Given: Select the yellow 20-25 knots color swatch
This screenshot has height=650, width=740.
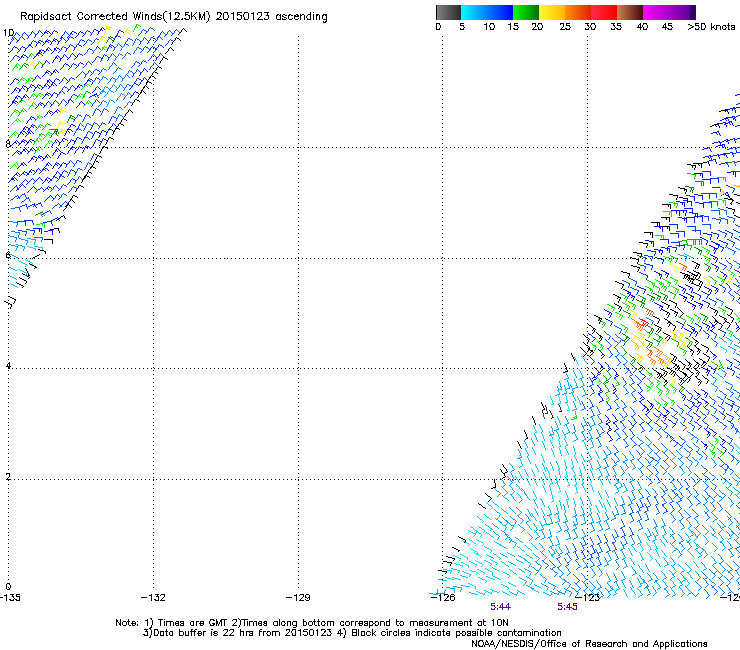Looking at the screenshot, I should [x=552, y=12].
